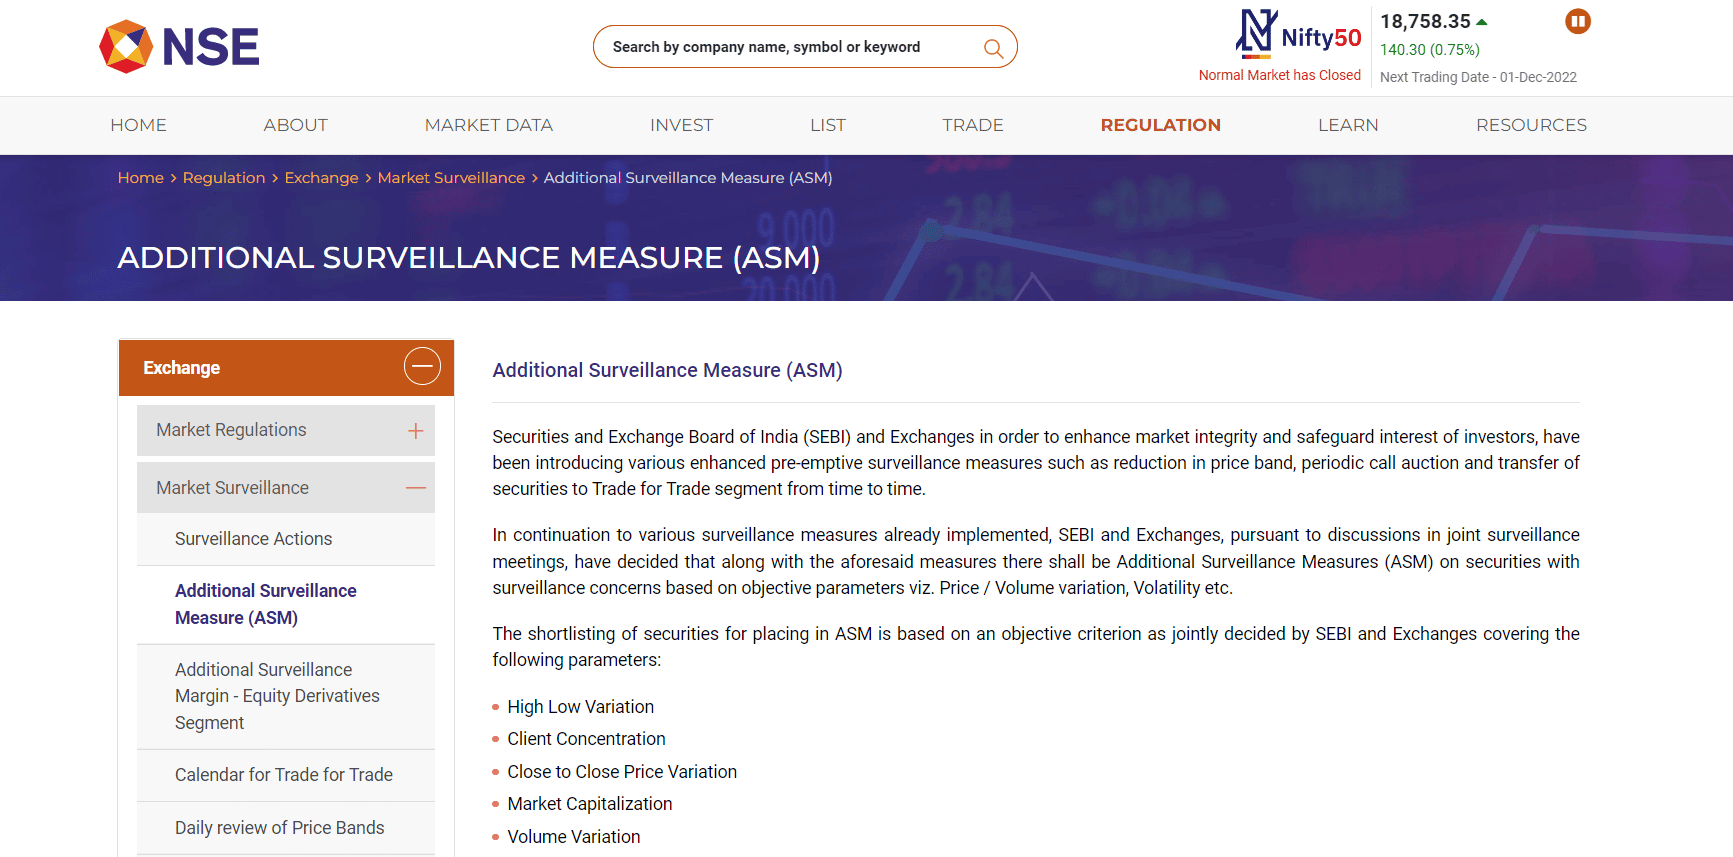Screen dimensions: 1733x857
Task: Click Market Capitalization bullet
Action: 589,804
